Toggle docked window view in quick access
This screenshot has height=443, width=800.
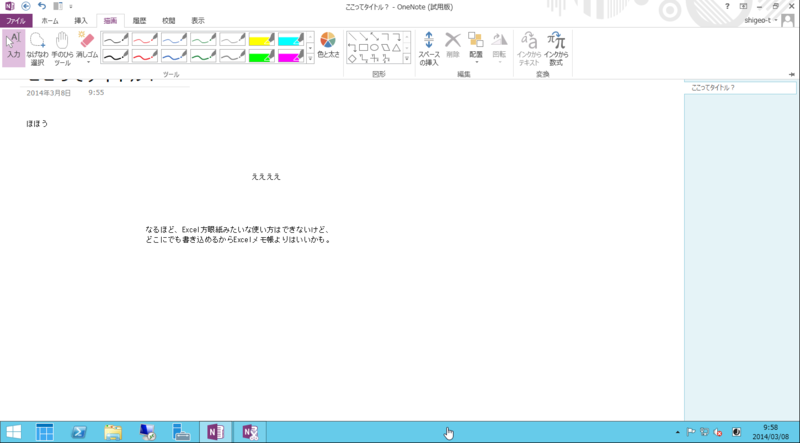[58, 6]
